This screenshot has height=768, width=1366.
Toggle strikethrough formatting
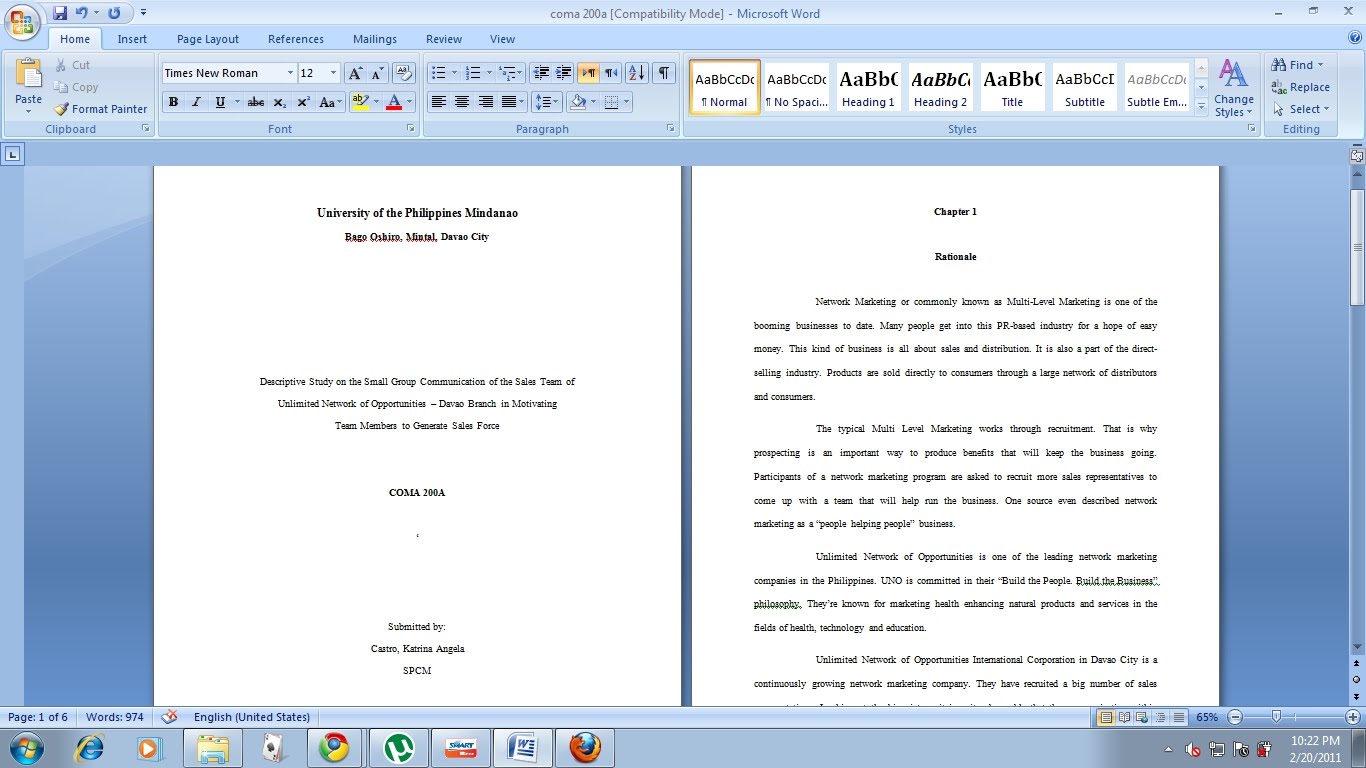pos(256,102)
